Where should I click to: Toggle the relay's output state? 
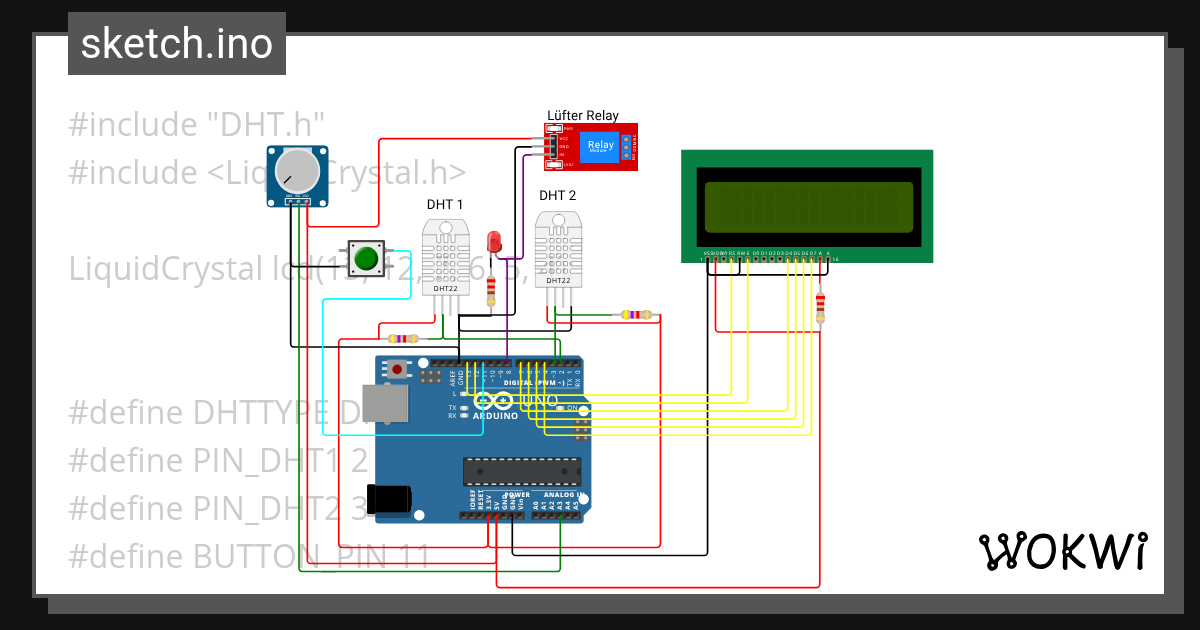pyautogui.click(x=601, y=145)
